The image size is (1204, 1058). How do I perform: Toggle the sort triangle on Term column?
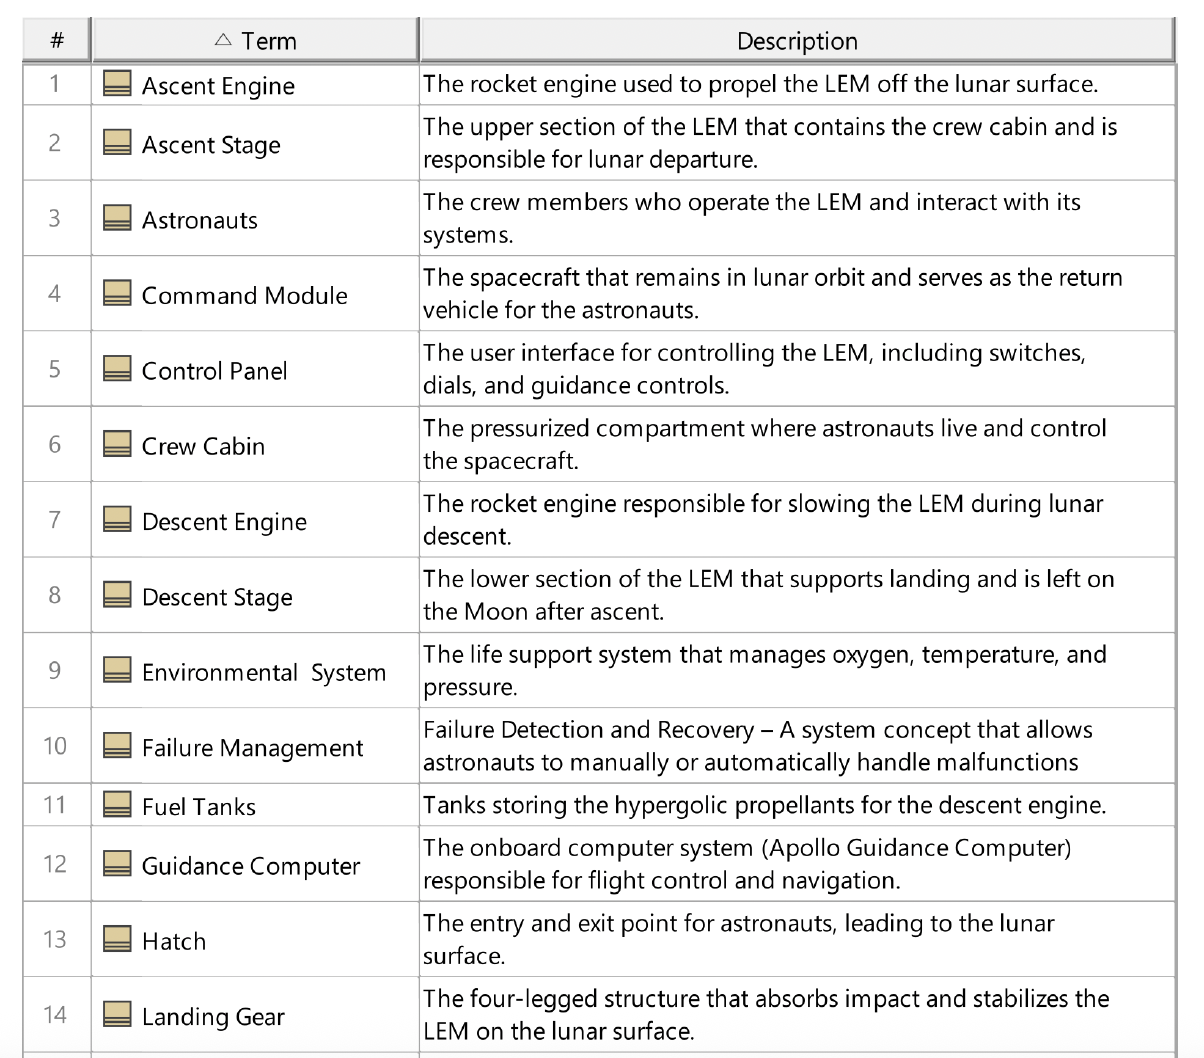click(222, 40)
